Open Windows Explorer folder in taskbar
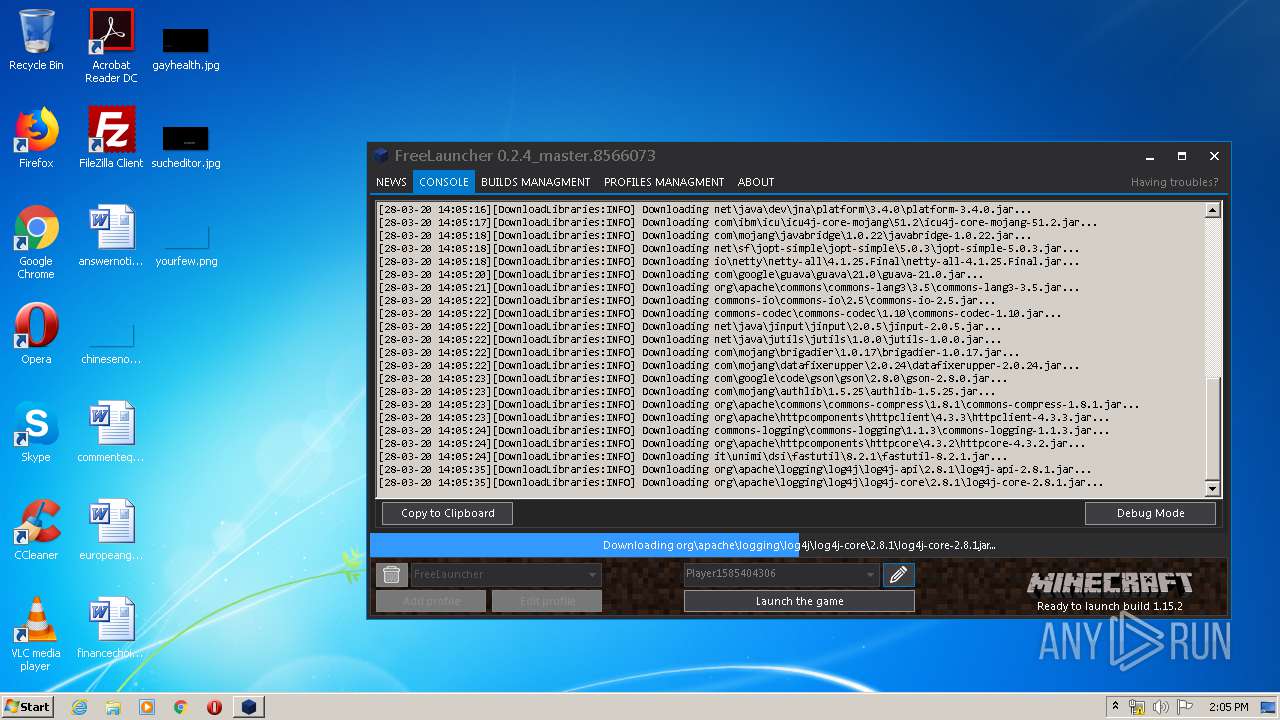 point(113,707)
